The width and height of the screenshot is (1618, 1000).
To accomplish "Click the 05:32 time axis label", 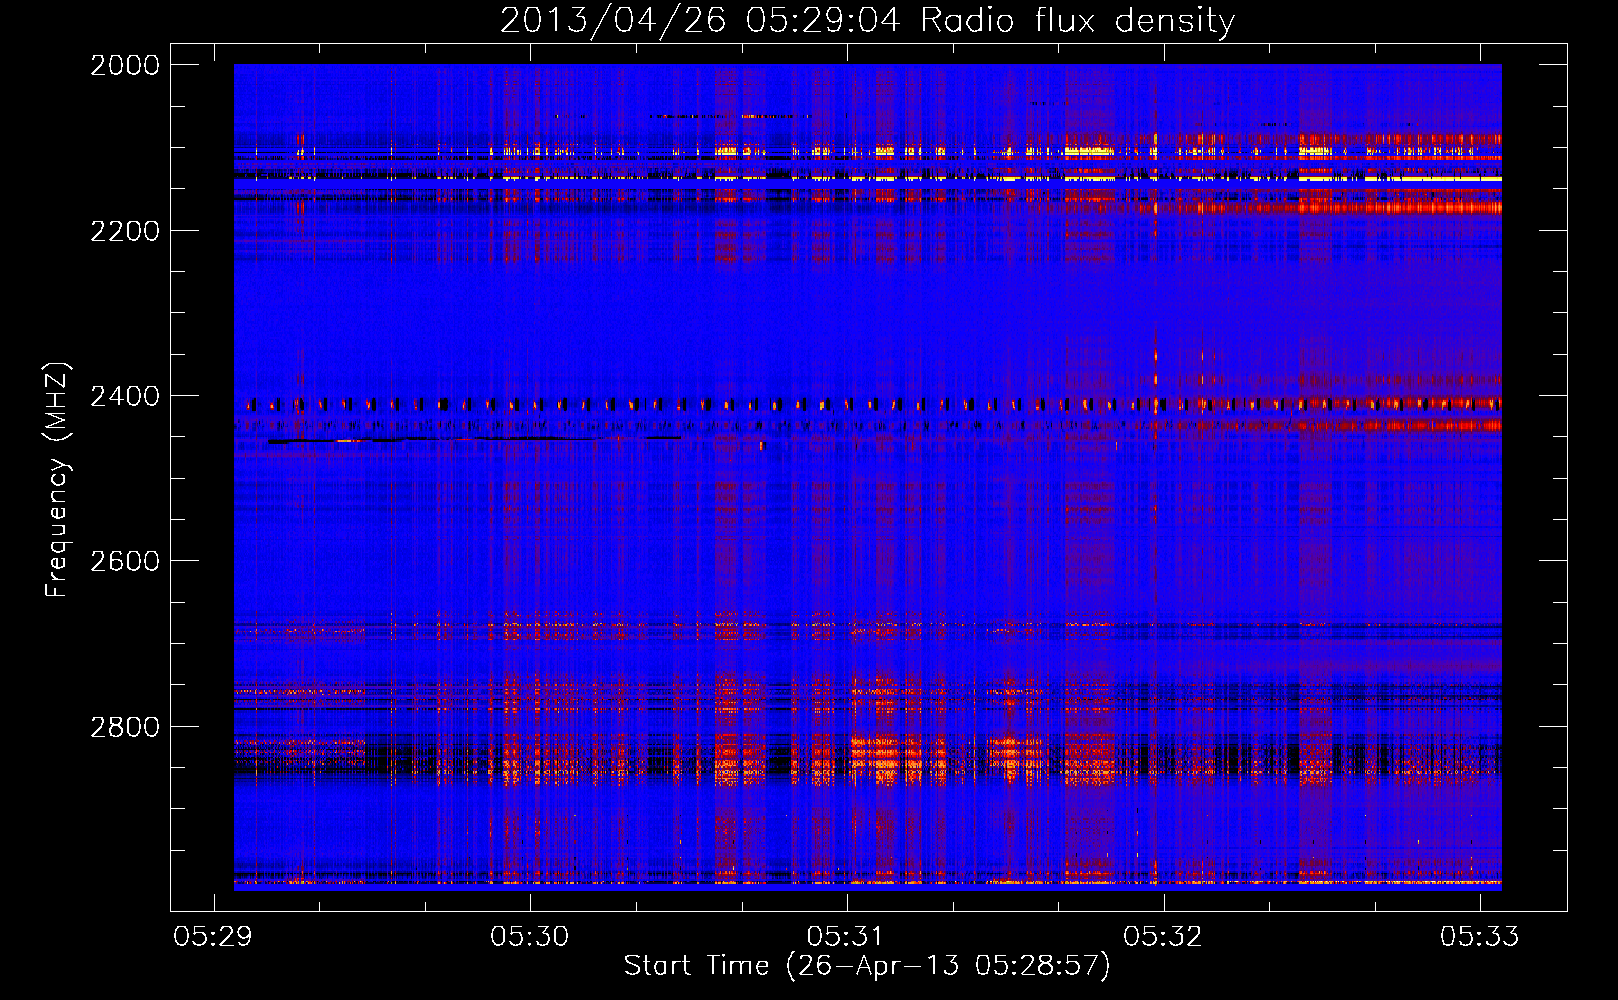I will [1162, 936].
